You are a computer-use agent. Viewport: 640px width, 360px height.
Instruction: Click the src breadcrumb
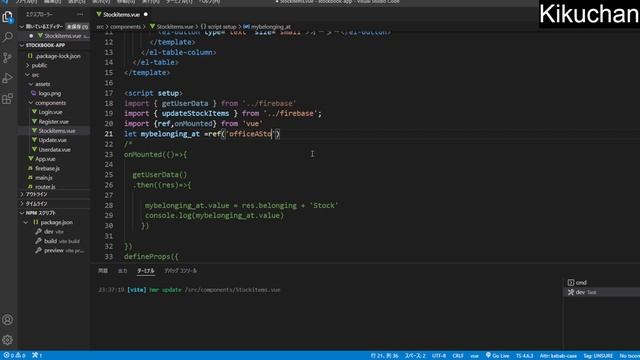coord(100,27)
